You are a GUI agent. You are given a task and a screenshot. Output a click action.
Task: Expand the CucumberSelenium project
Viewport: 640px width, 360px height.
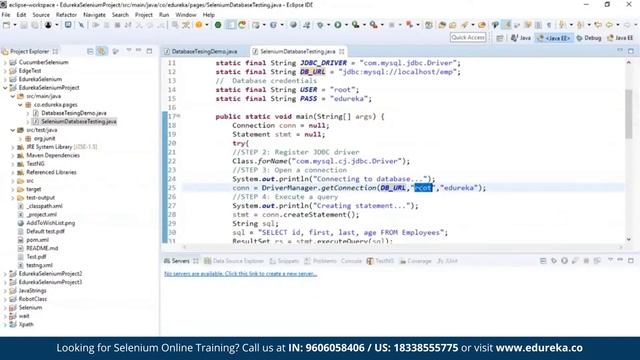pos(5,62)
